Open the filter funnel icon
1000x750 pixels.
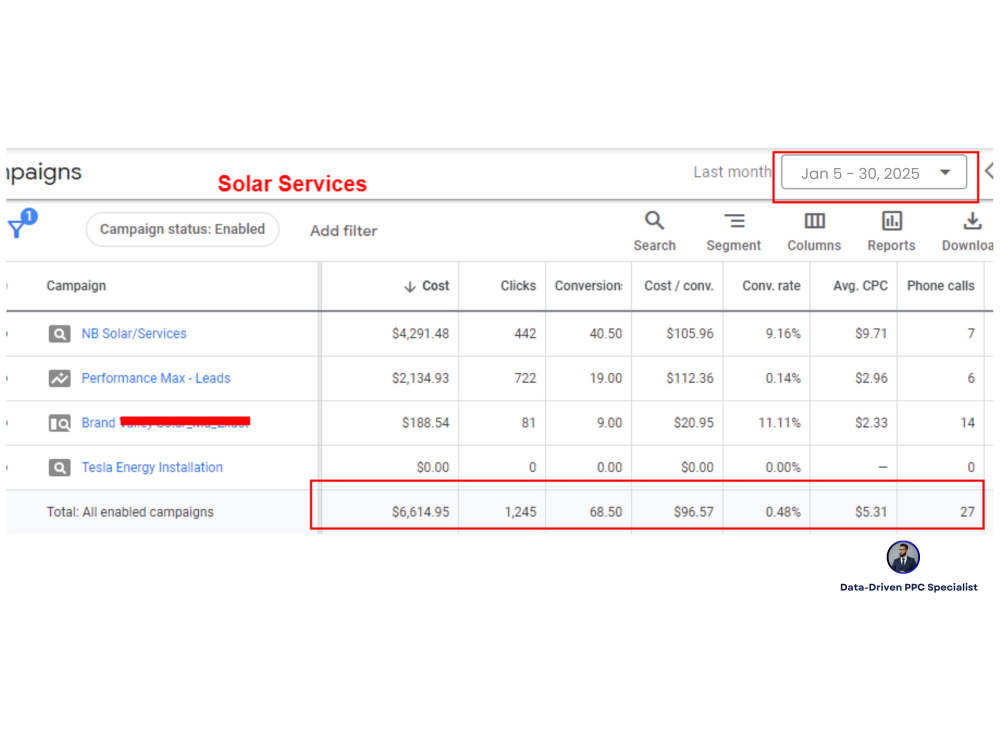pyautogui.click(x=17, y=228)
